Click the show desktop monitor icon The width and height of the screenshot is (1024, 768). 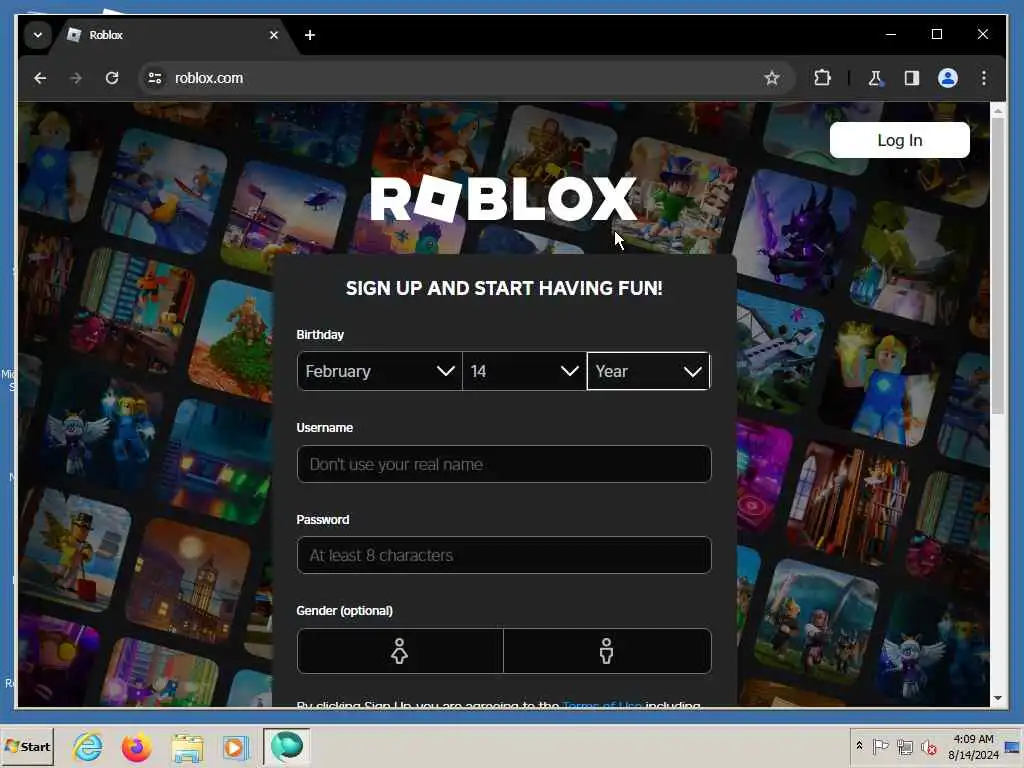[x=1013, y=746]
